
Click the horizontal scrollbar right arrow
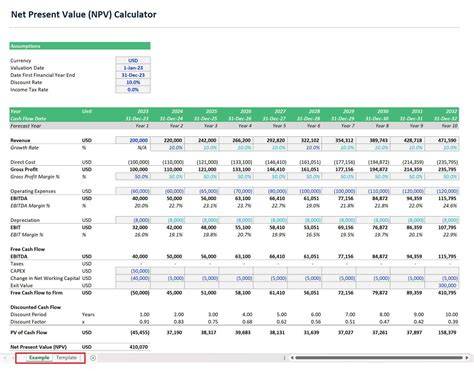pos(467,358)
